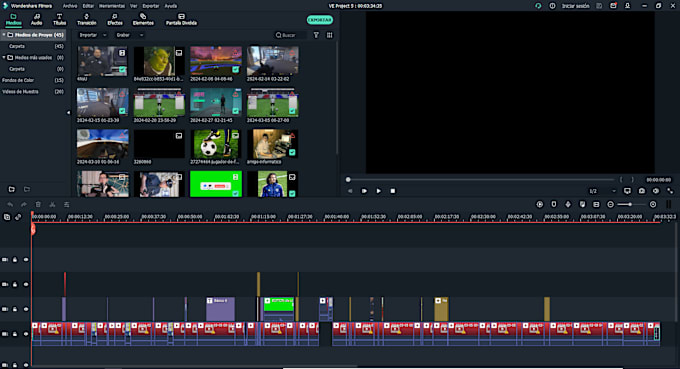
Task: Collapse the media panel side arrow
Action: [69, 113]
